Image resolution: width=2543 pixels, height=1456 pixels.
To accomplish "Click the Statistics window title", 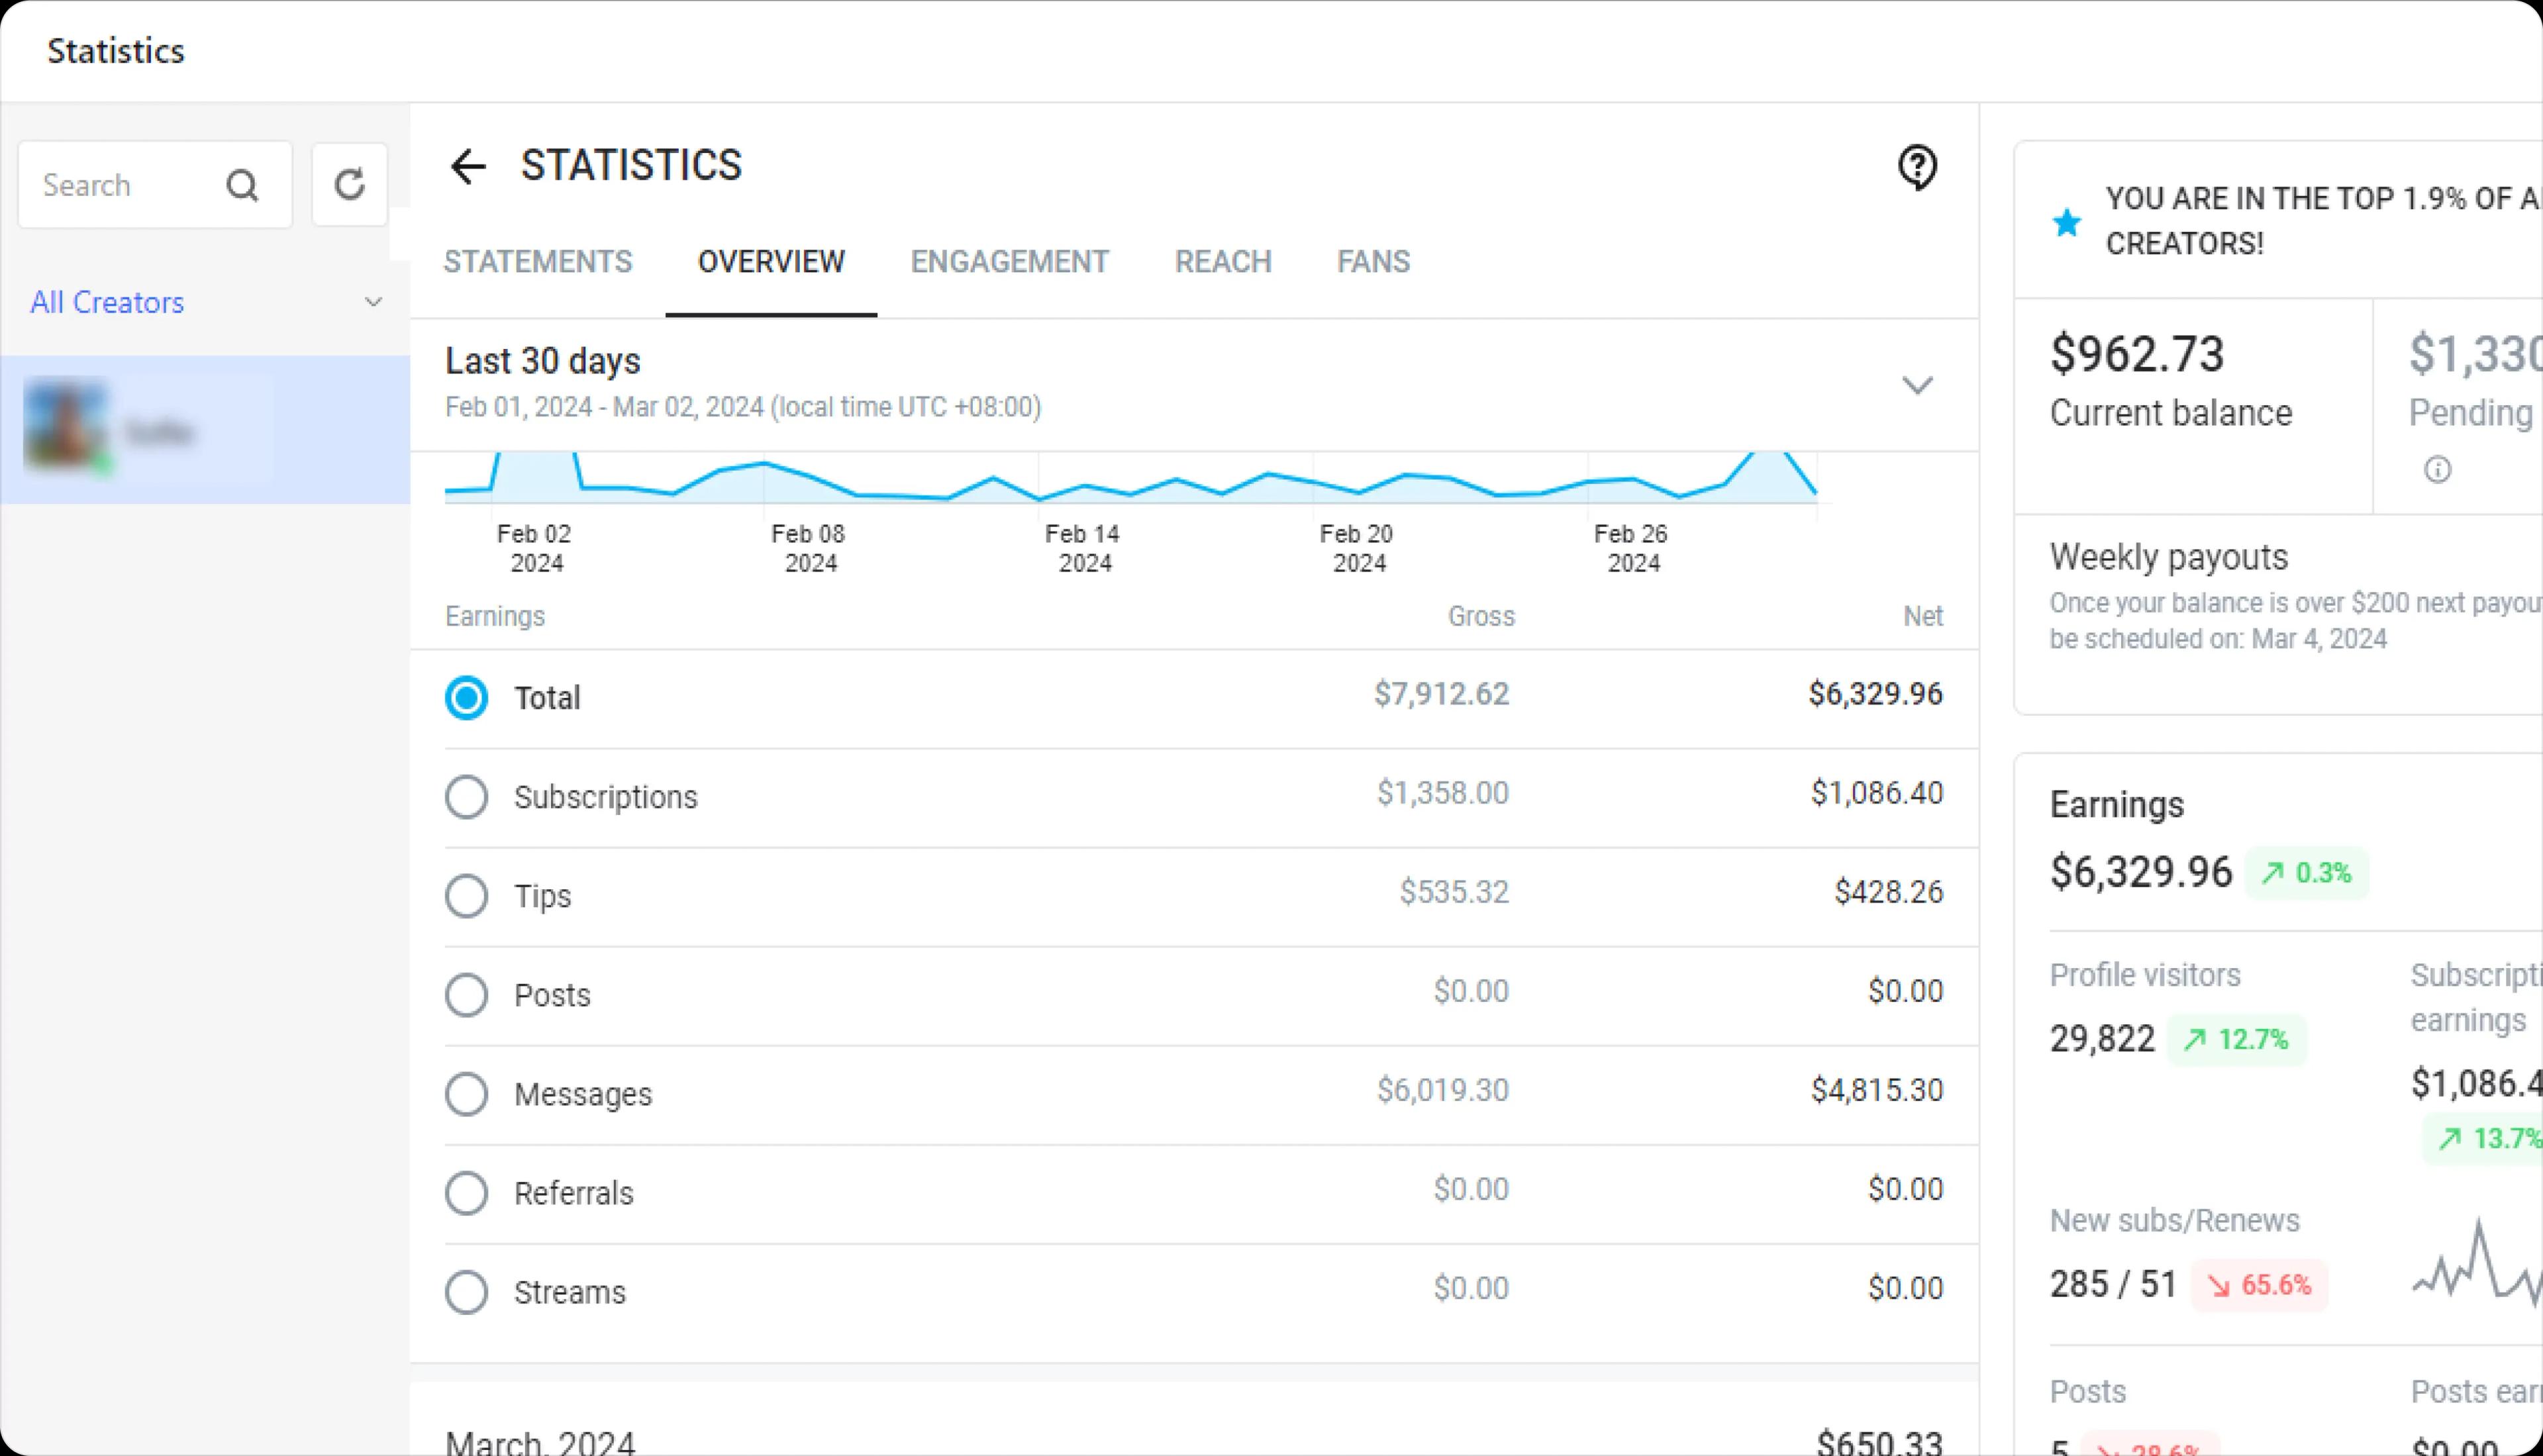I will (x=116, y=51).
